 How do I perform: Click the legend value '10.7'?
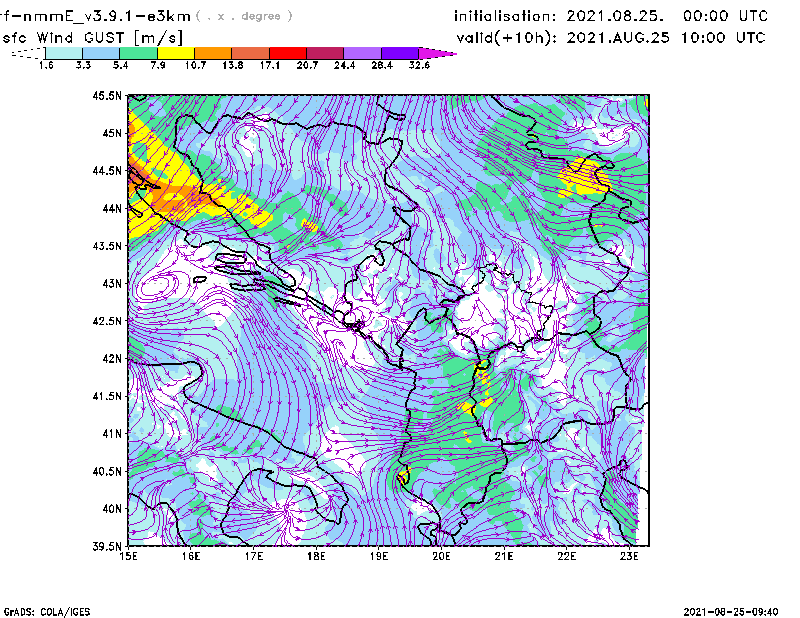point(195,65)
